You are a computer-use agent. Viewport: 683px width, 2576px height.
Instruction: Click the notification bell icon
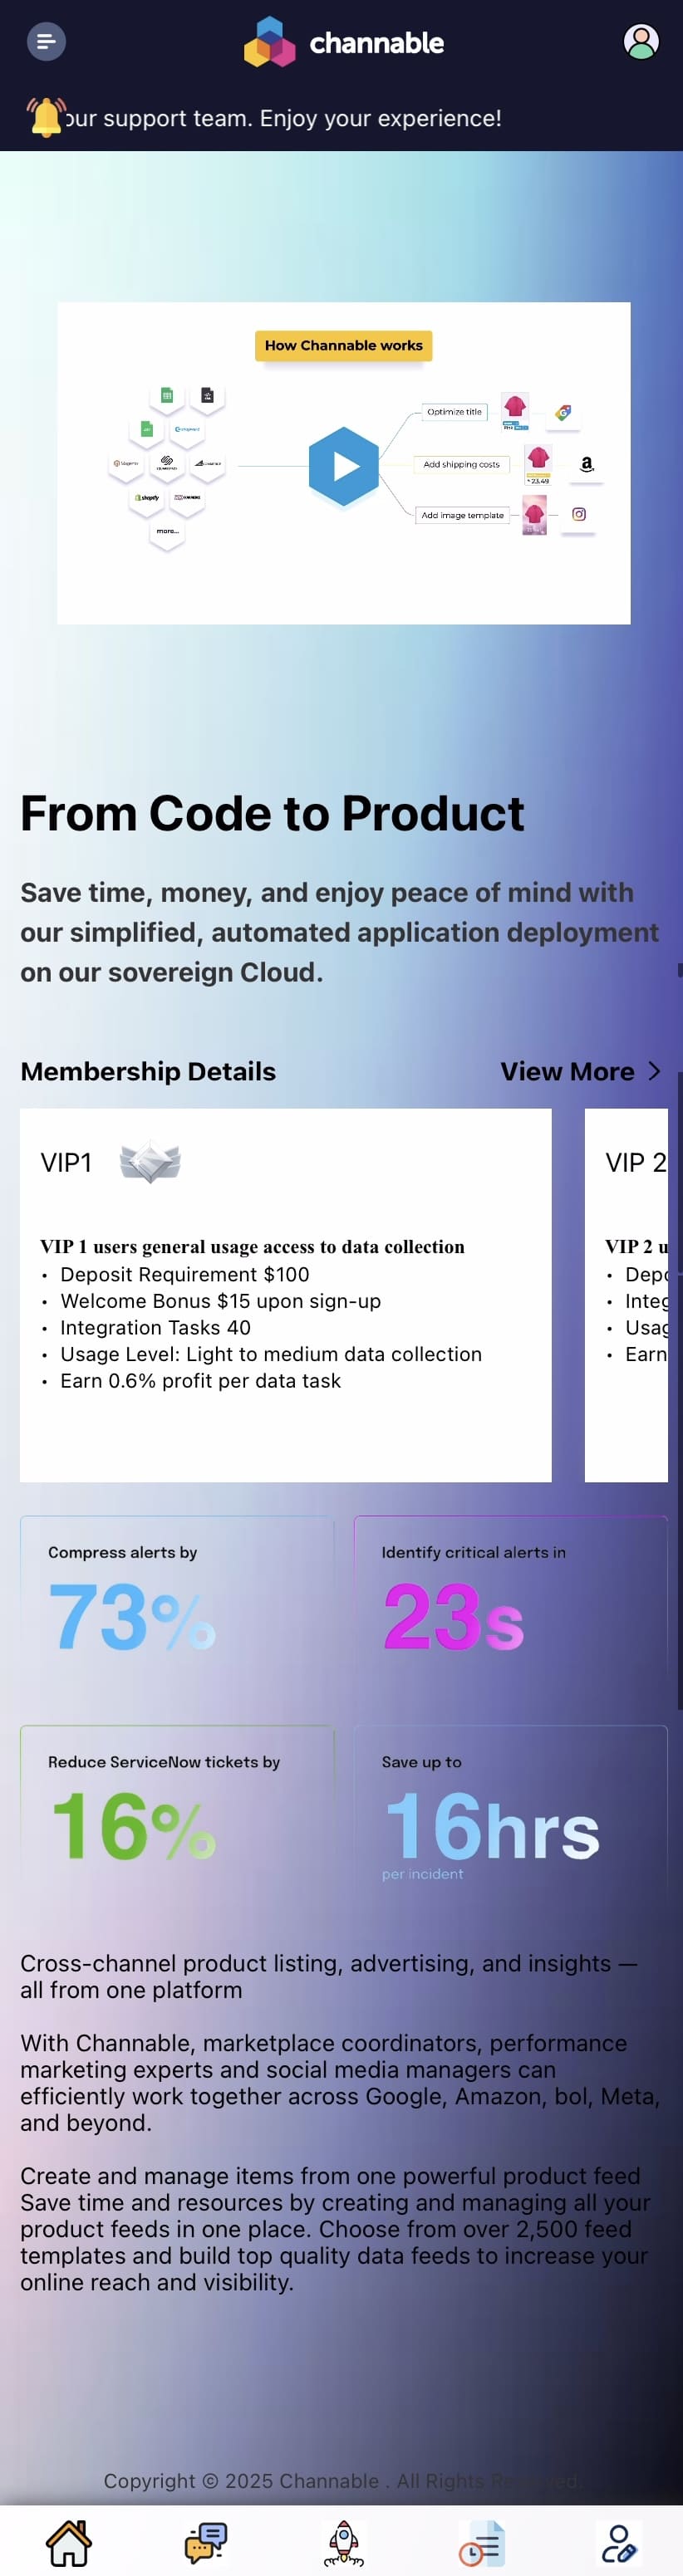[x=45, y=117]
